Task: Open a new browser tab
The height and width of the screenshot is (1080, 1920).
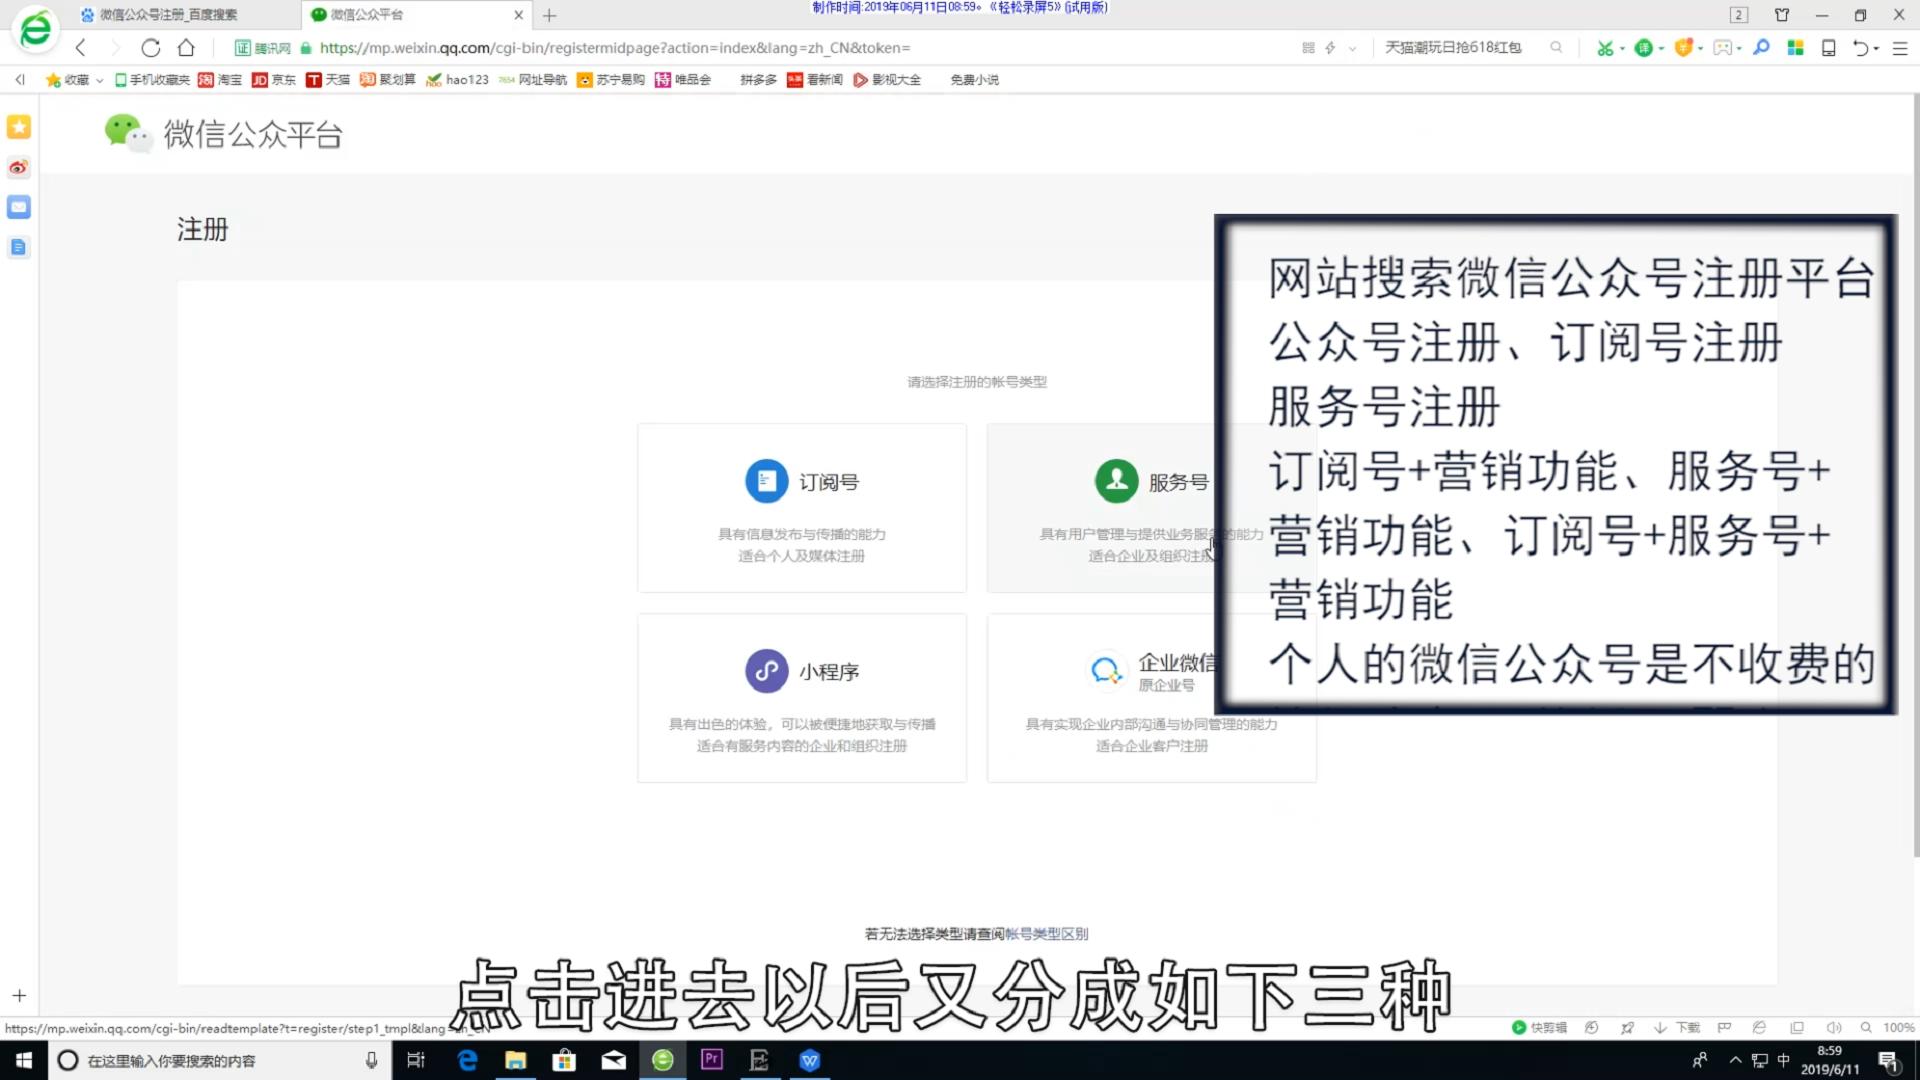Action: pyautogui.click(x=549, y=15)
